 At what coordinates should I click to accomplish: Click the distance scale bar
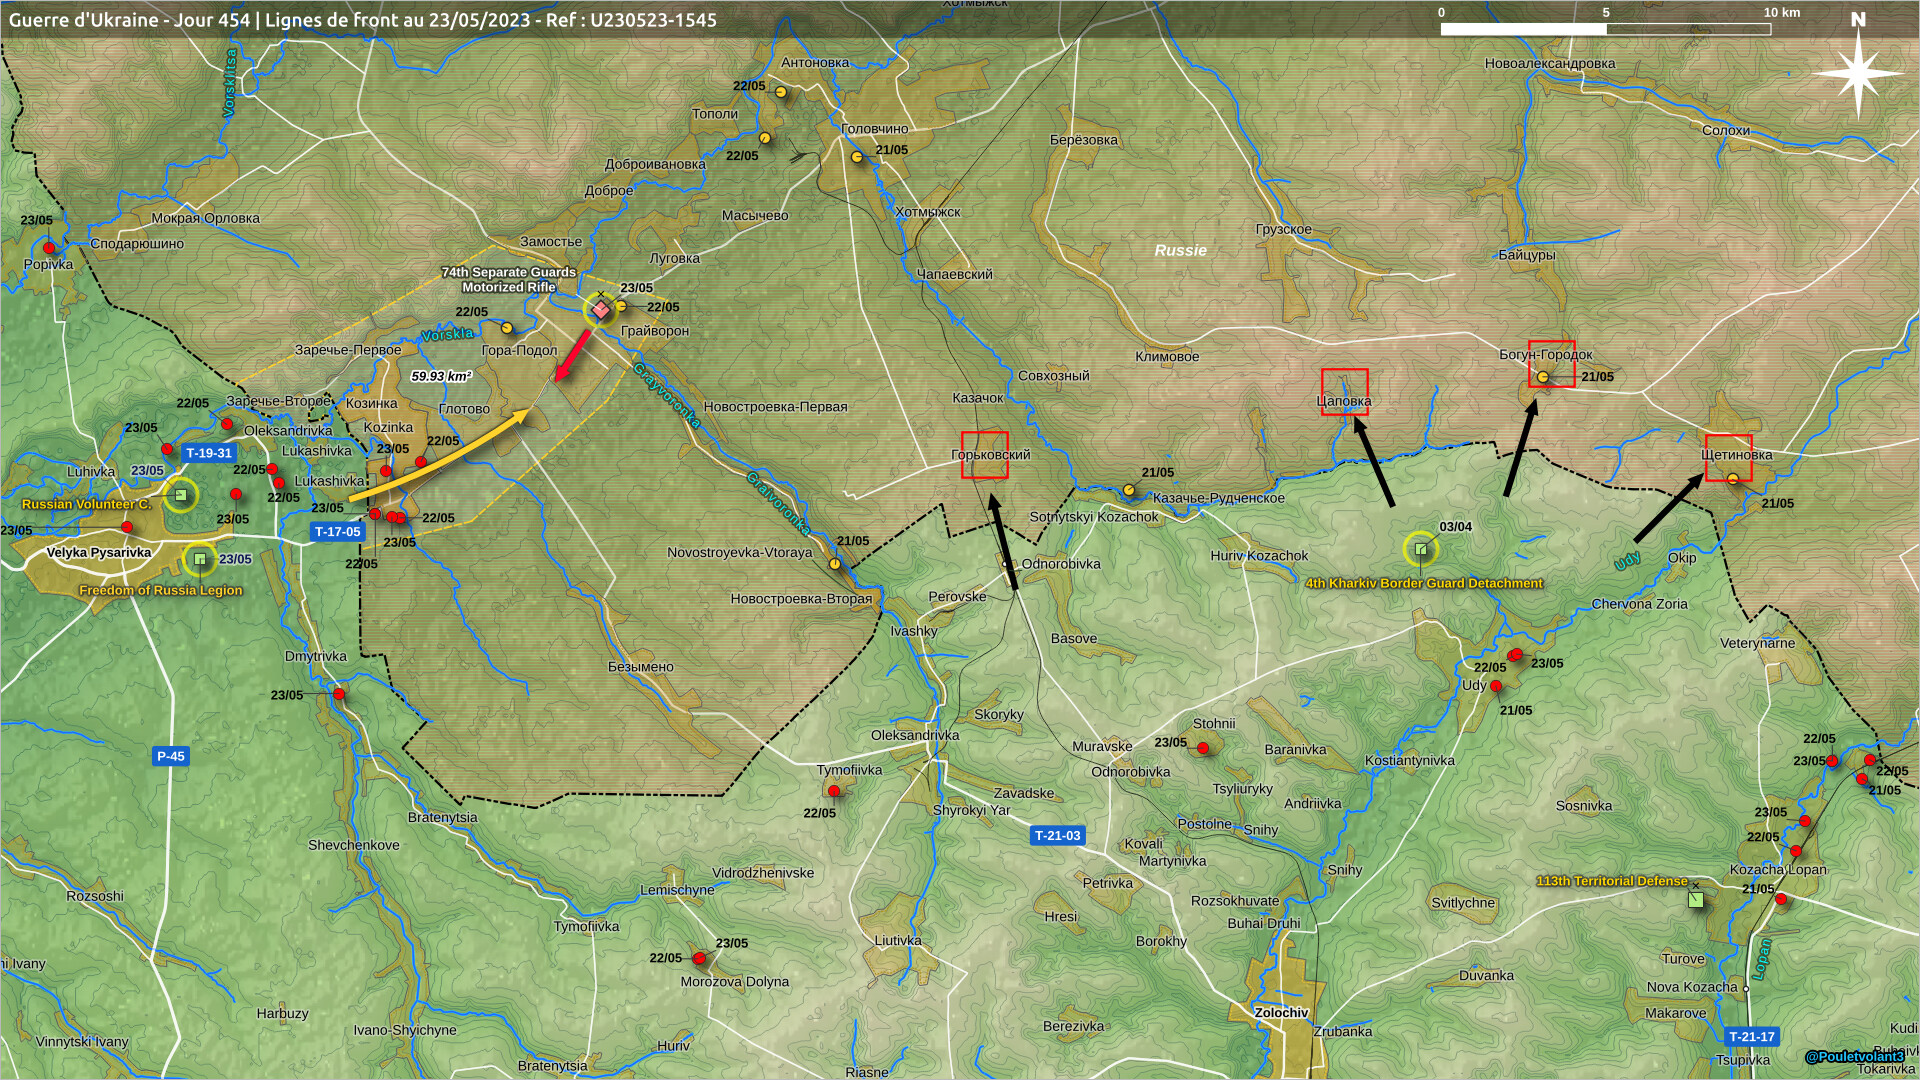[1605, 29]
